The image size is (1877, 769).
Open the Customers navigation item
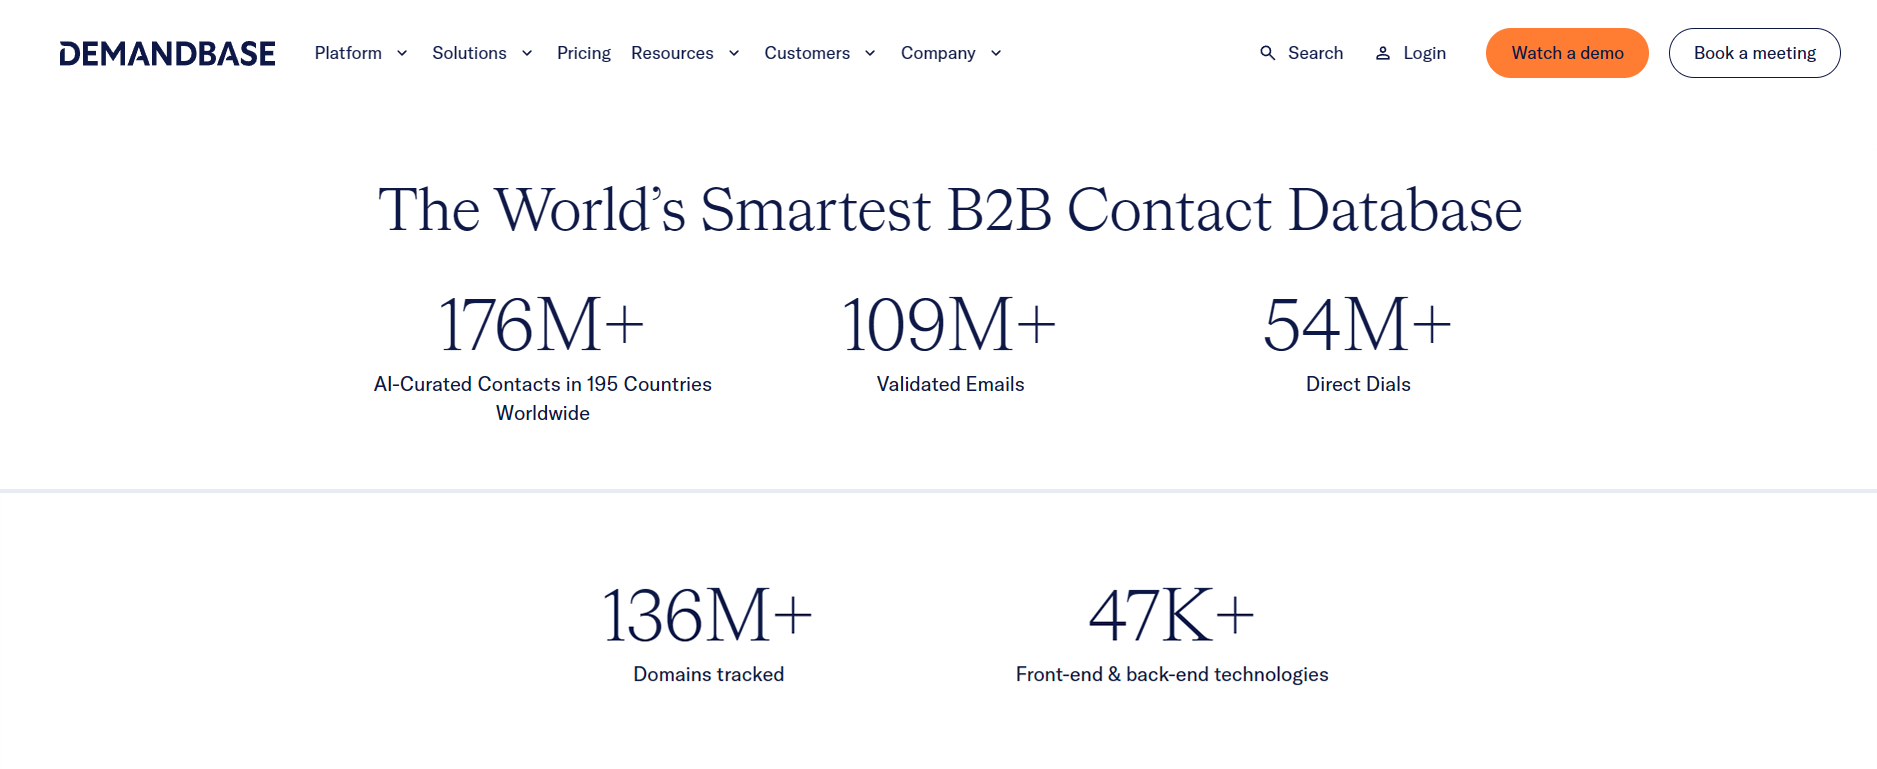(807, 53)
